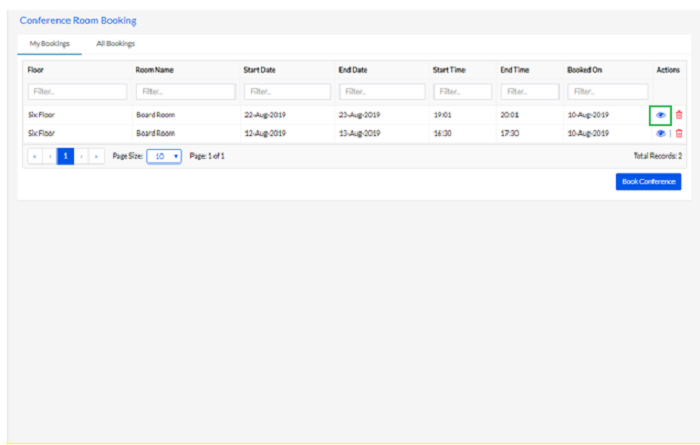Screen dimensions: 700x445
Task: Focus the End Date filter field
Action: click(x=382, y=91)
